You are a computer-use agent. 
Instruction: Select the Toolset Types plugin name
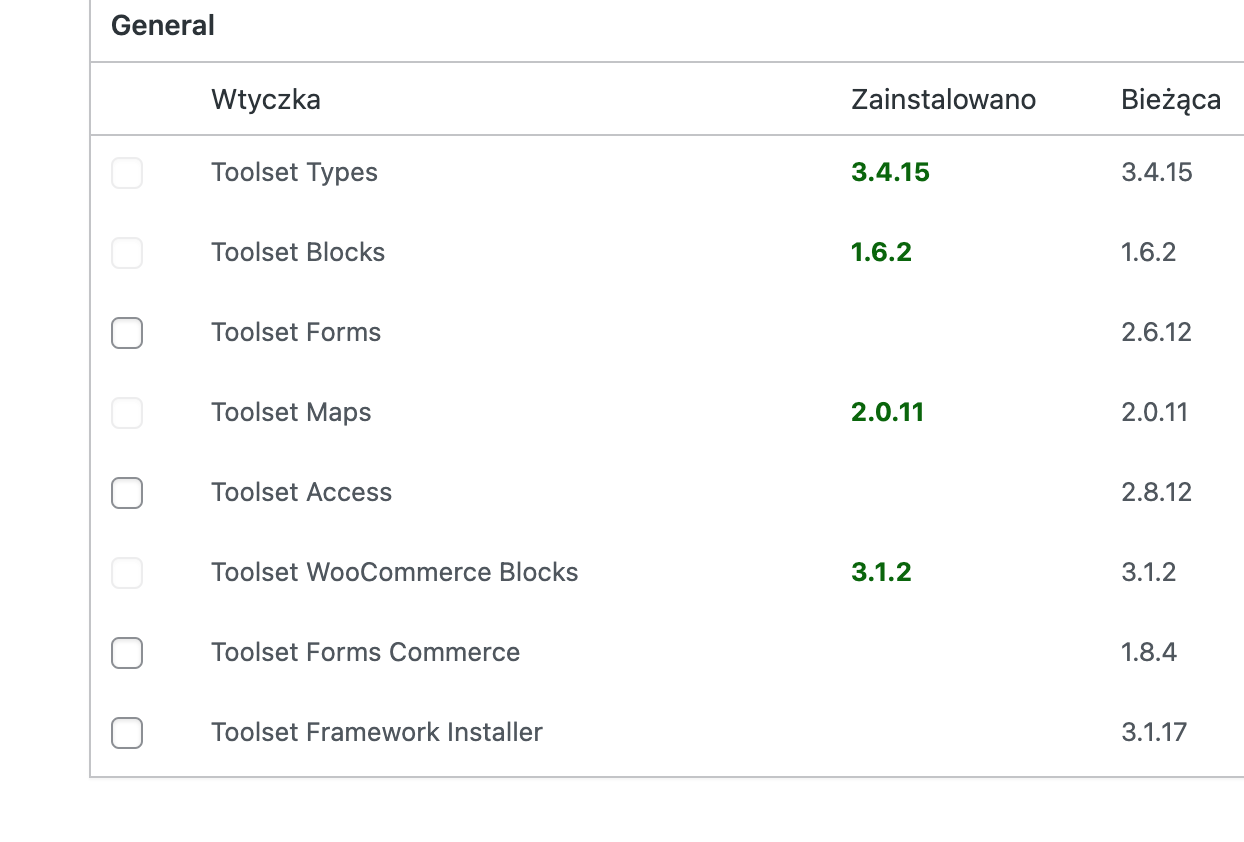(294, 172)
